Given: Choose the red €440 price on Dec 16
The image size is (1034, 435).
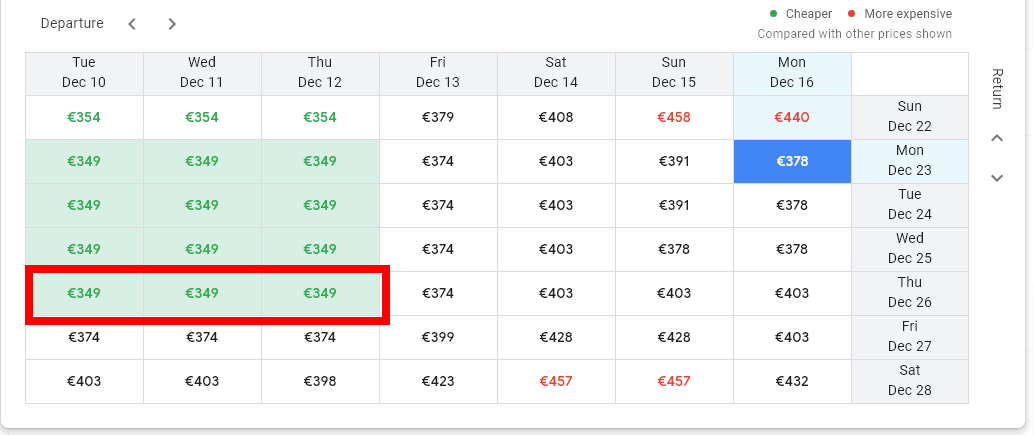Looking at the screenshot, I should tap(792, 117).
